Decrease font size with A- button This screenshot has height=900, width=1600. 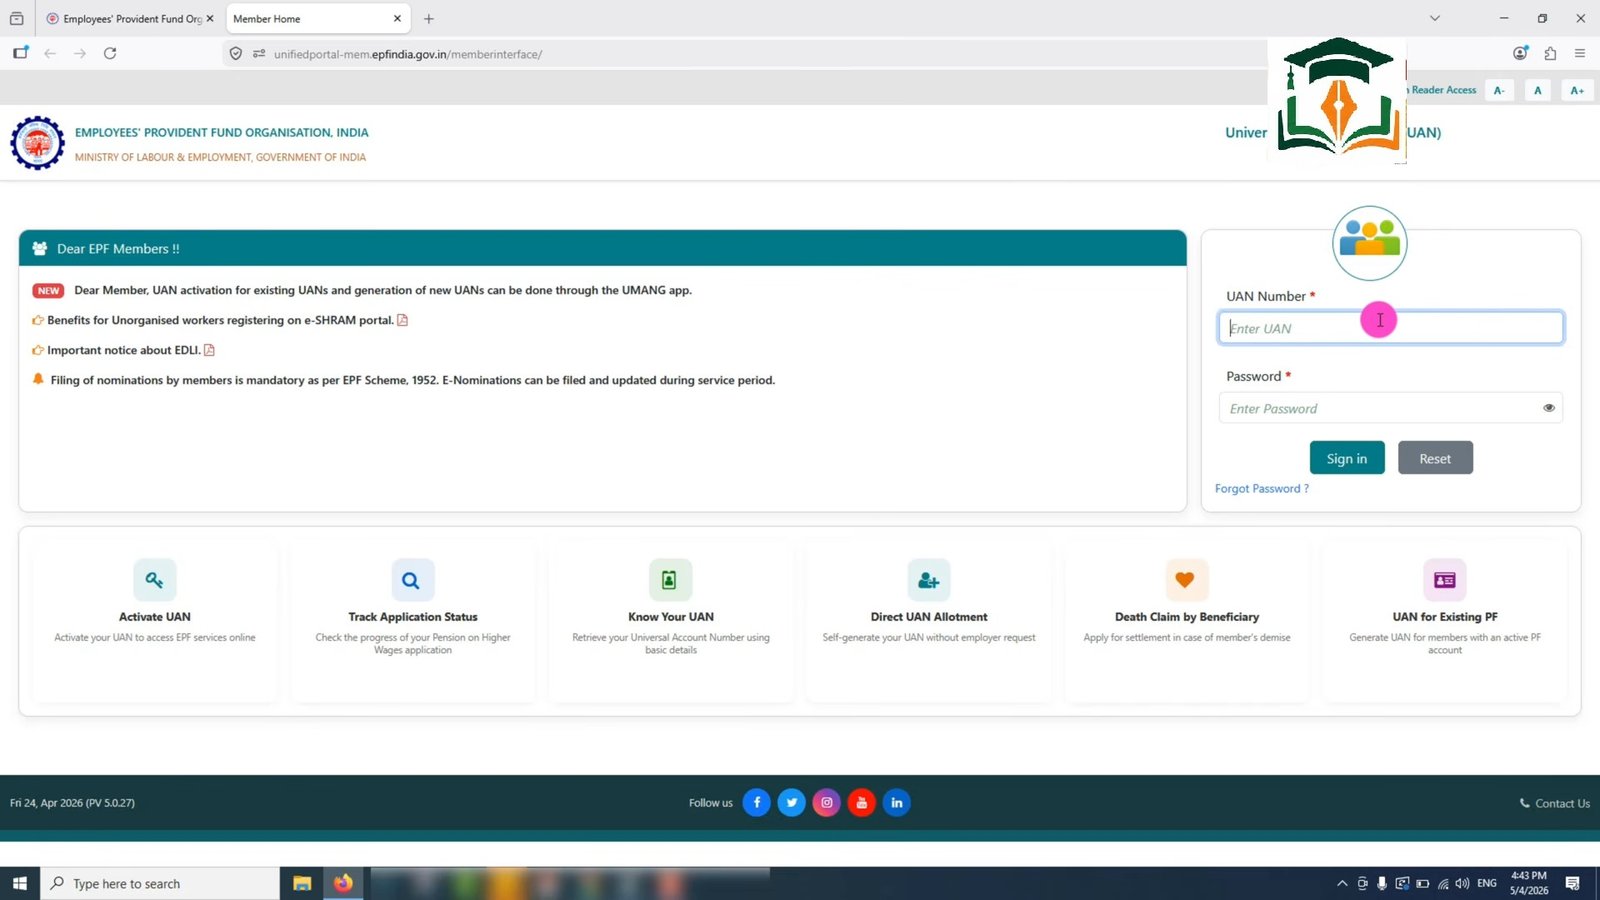click(x=1499, y=90)
